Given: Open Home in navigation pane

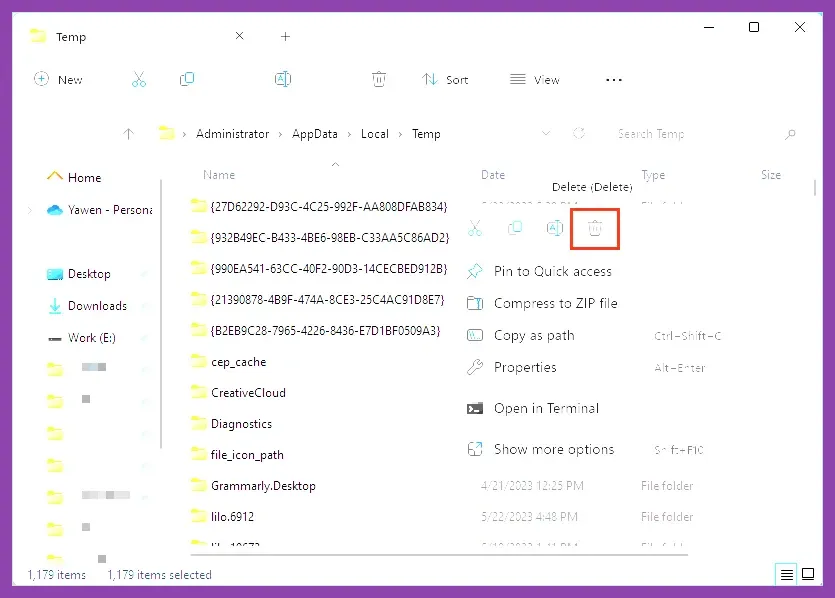Looking at the screenshot, I should pyautogui.click(x=74, y=177).
